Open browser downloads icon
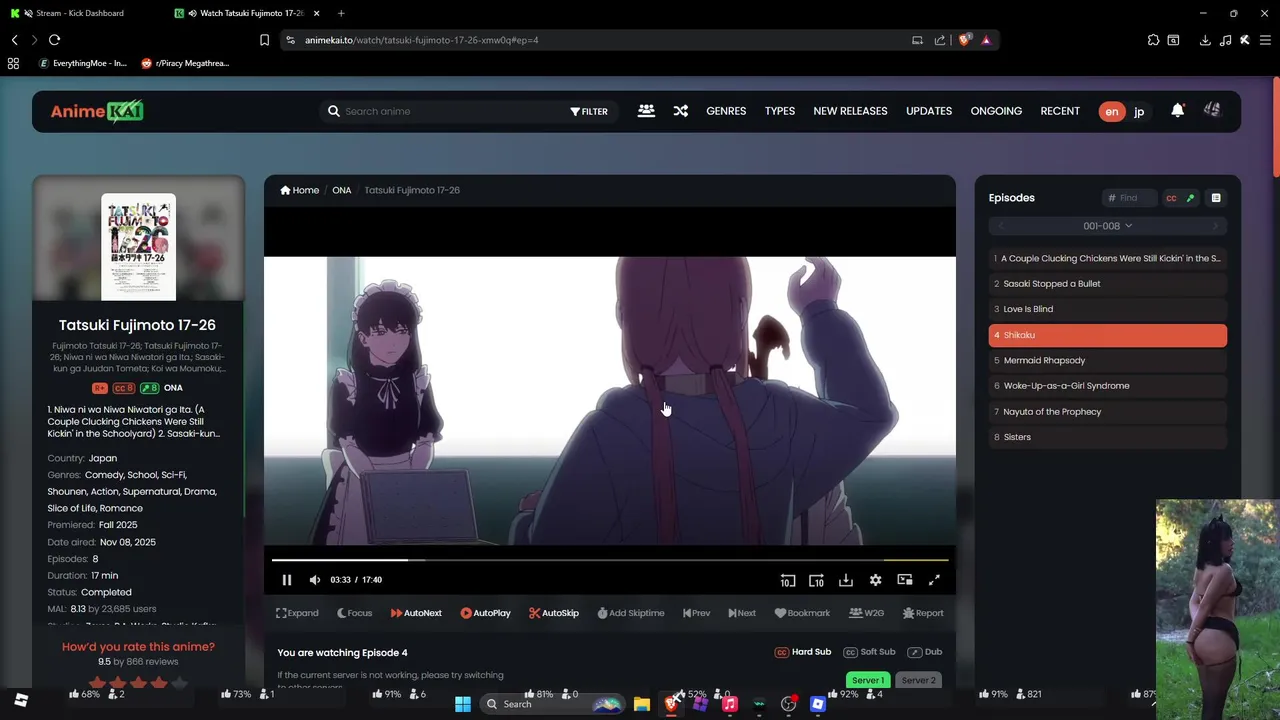 coord(1205,40)
